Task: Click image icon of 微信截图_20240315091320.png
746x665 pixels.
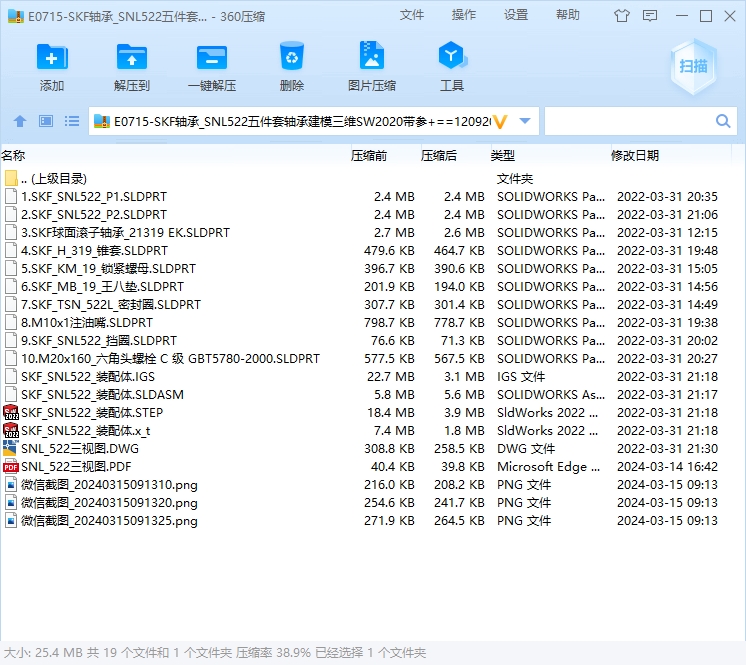Action: (10, 503)
